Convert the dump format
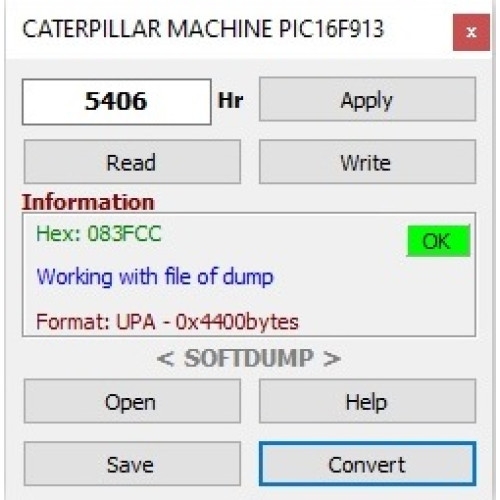 (x=367, y=464)
